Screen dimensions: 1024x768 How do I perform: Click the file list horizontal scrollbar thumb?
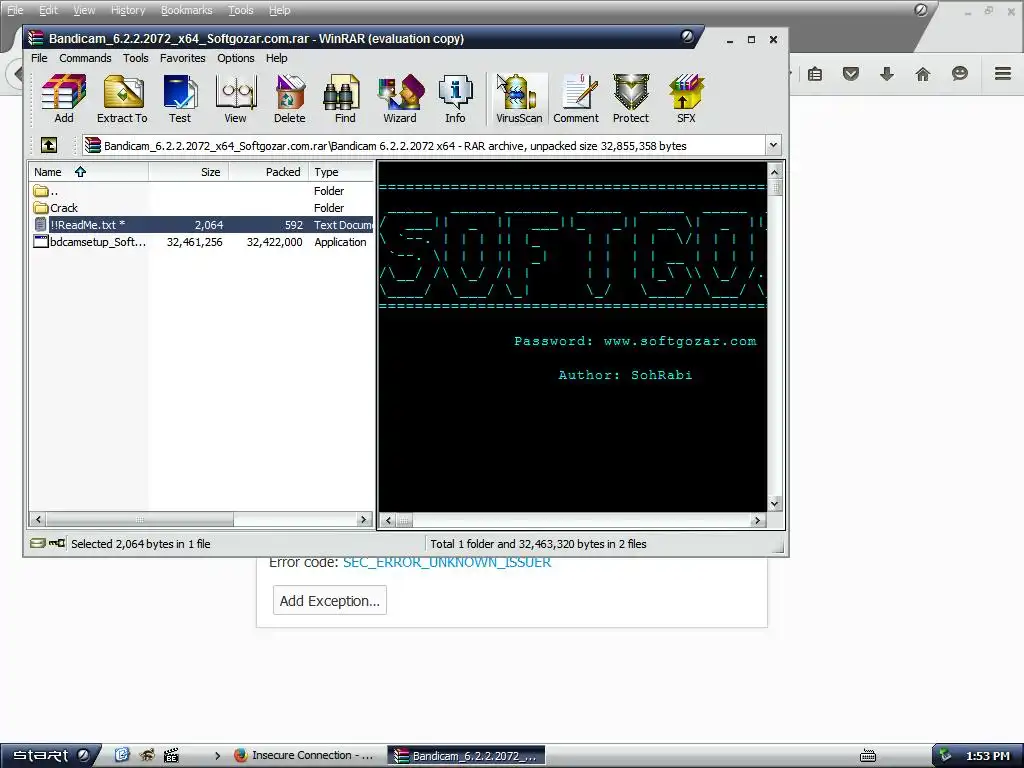point(140,519)
